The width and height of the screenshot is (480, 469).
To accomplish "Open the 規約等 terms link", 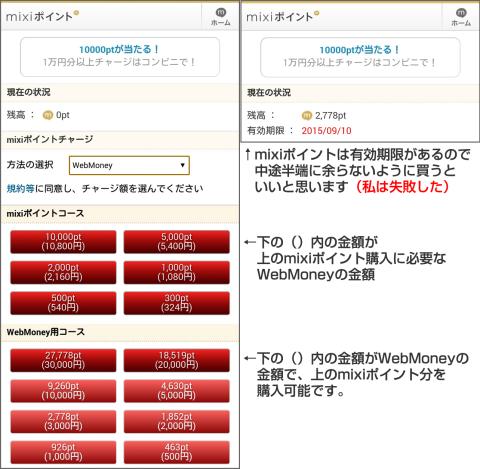I will 20,188.
